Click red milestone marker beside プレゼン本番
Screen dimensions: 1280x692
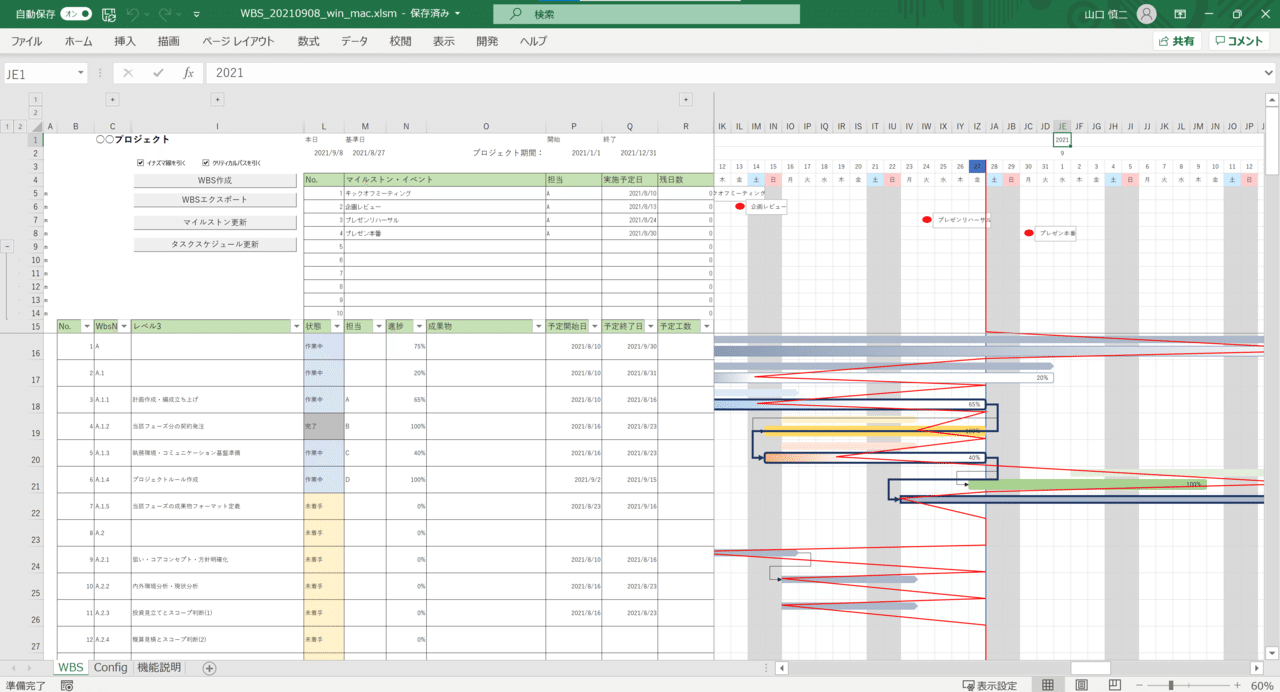[1028, 233]
